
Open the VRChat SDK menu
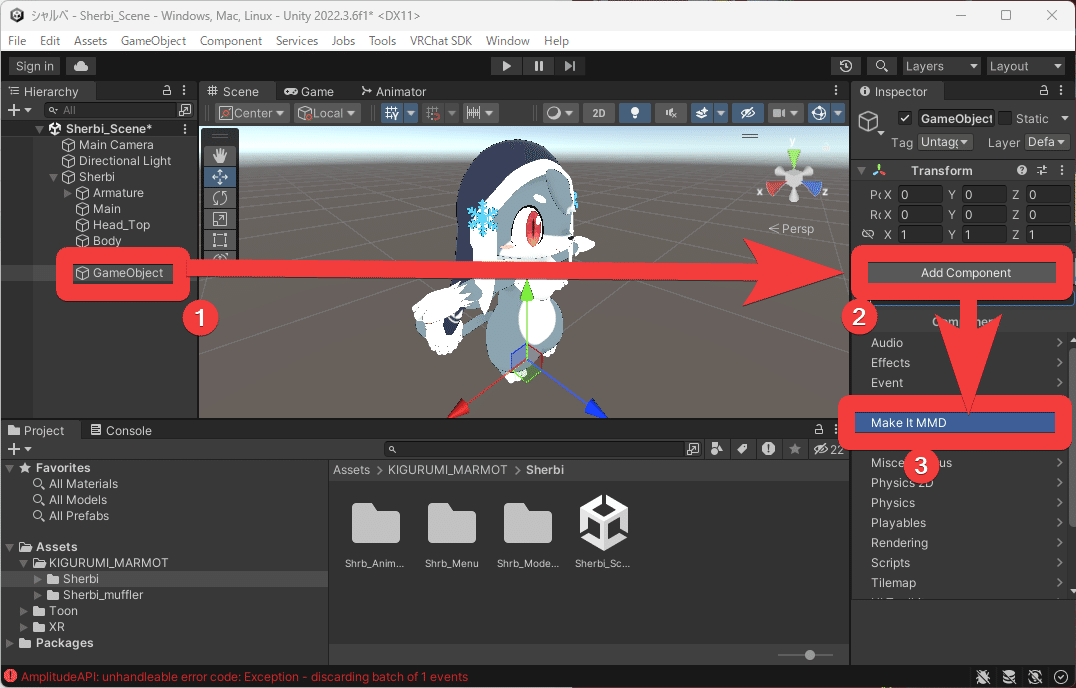[x=441, y=40]
